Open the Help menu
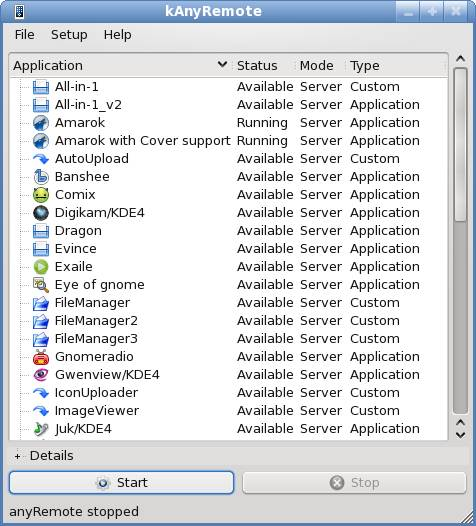The width and height of the screenshot is (476, 526). coord(117,35)
